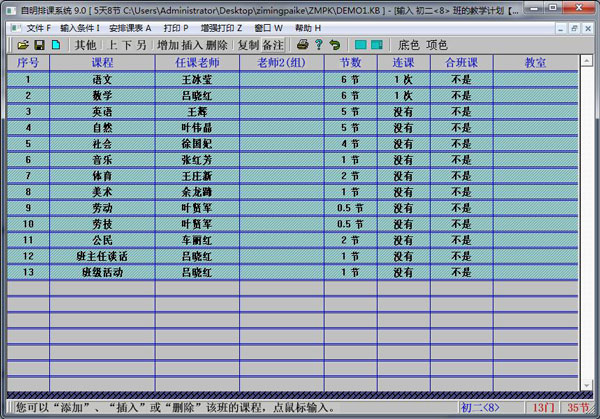600x419 pixels.
Task: Click the 删除 toolbar button
Action: pos(217,45)
